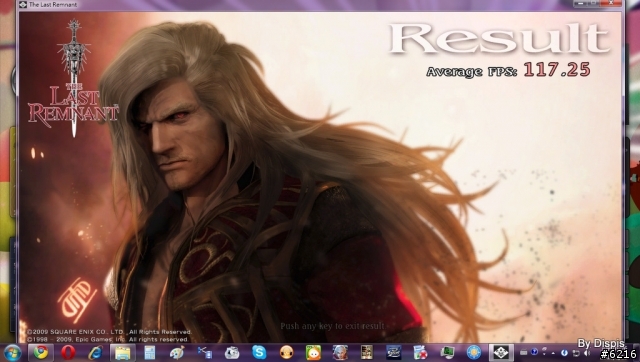Image resolution: width=640 pixels, height=362 pixels.
Task: Click the orange headphones face taskbar icon
Action: 286,352
